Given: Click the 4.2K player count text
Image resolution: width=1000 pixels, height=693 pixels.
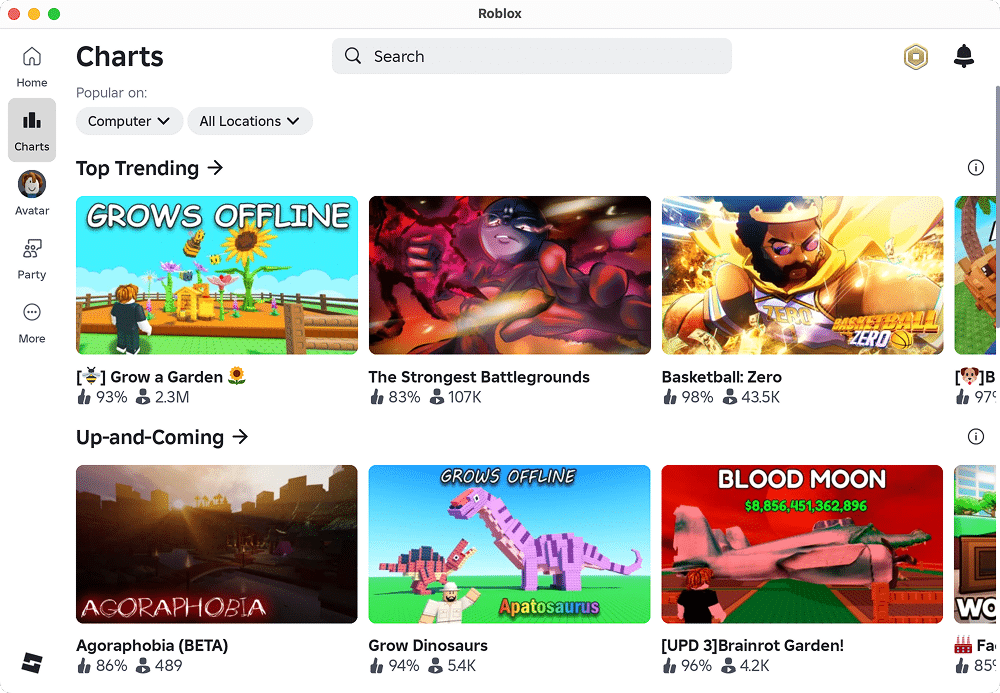Looking at the screenshot, I should pyautogui.click(x=754, y=666).
